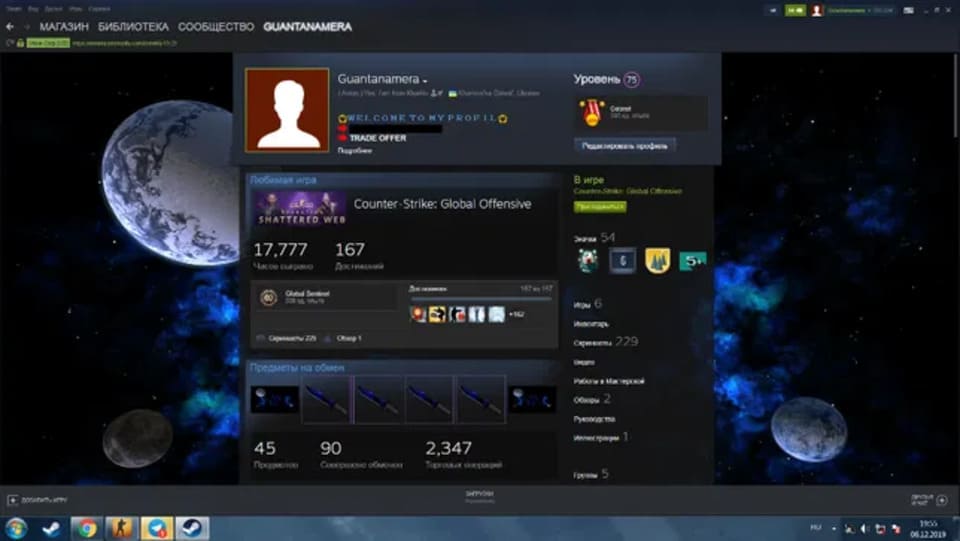Screen dimensions: 960x541
Task: Expand the Guantanamera name history dropdown
Action: point(425,80)
